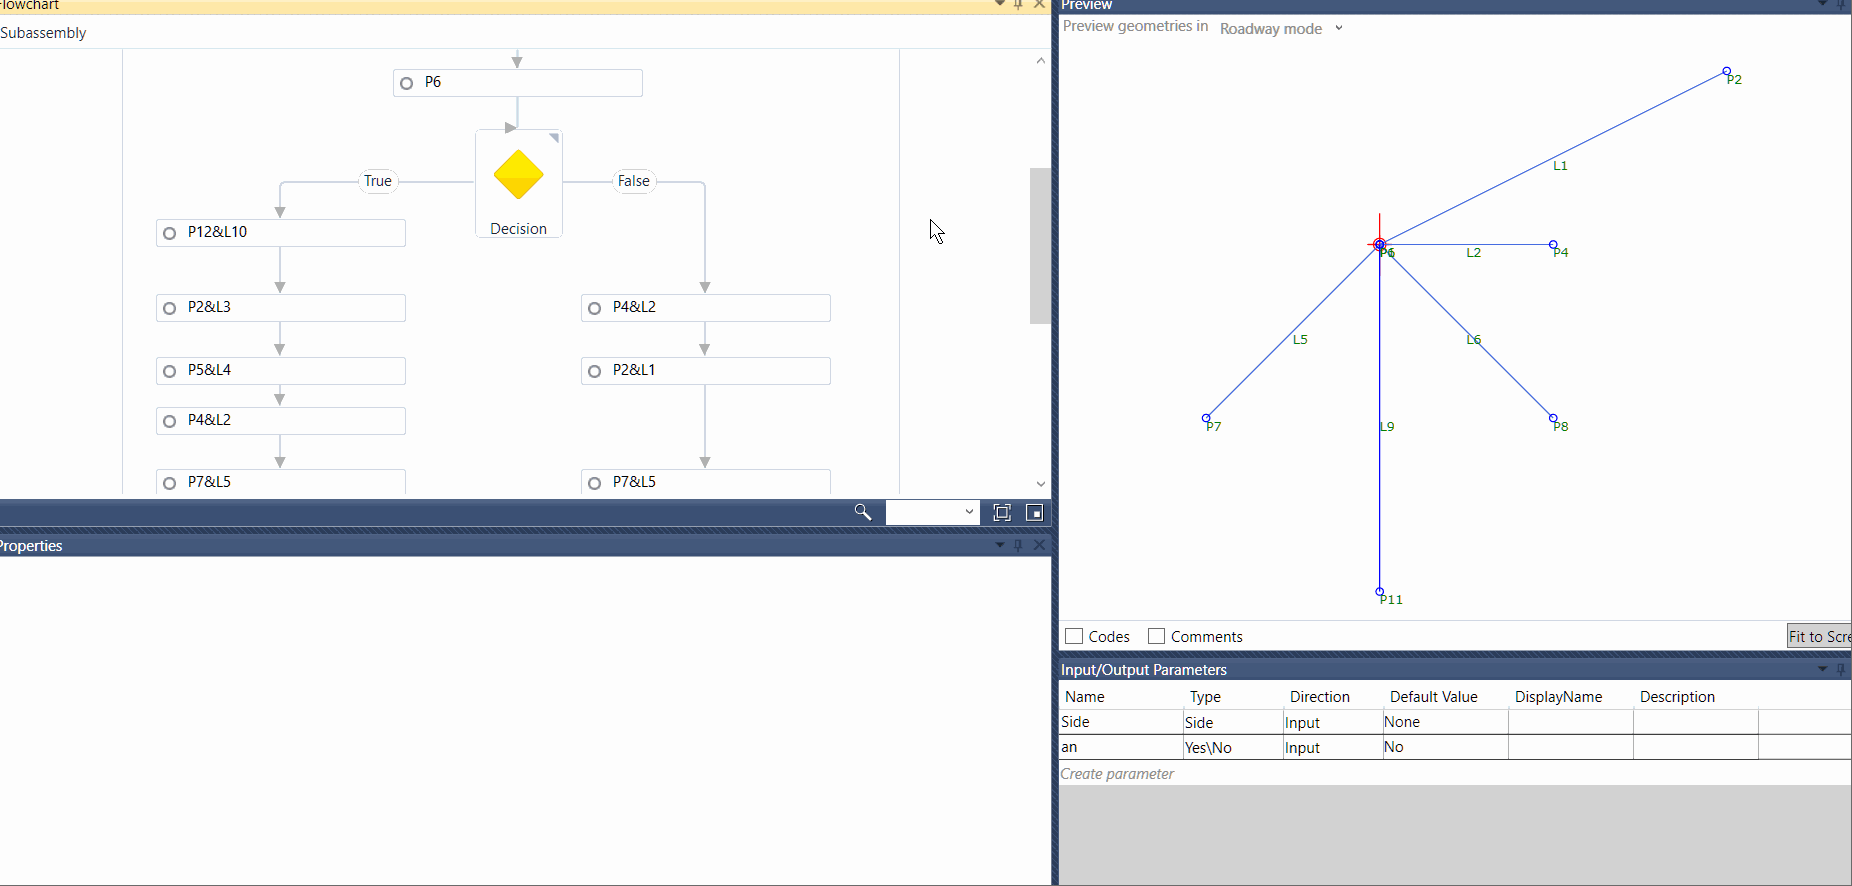
Task: Click the Default Value column header
Action: [1433, 697]
